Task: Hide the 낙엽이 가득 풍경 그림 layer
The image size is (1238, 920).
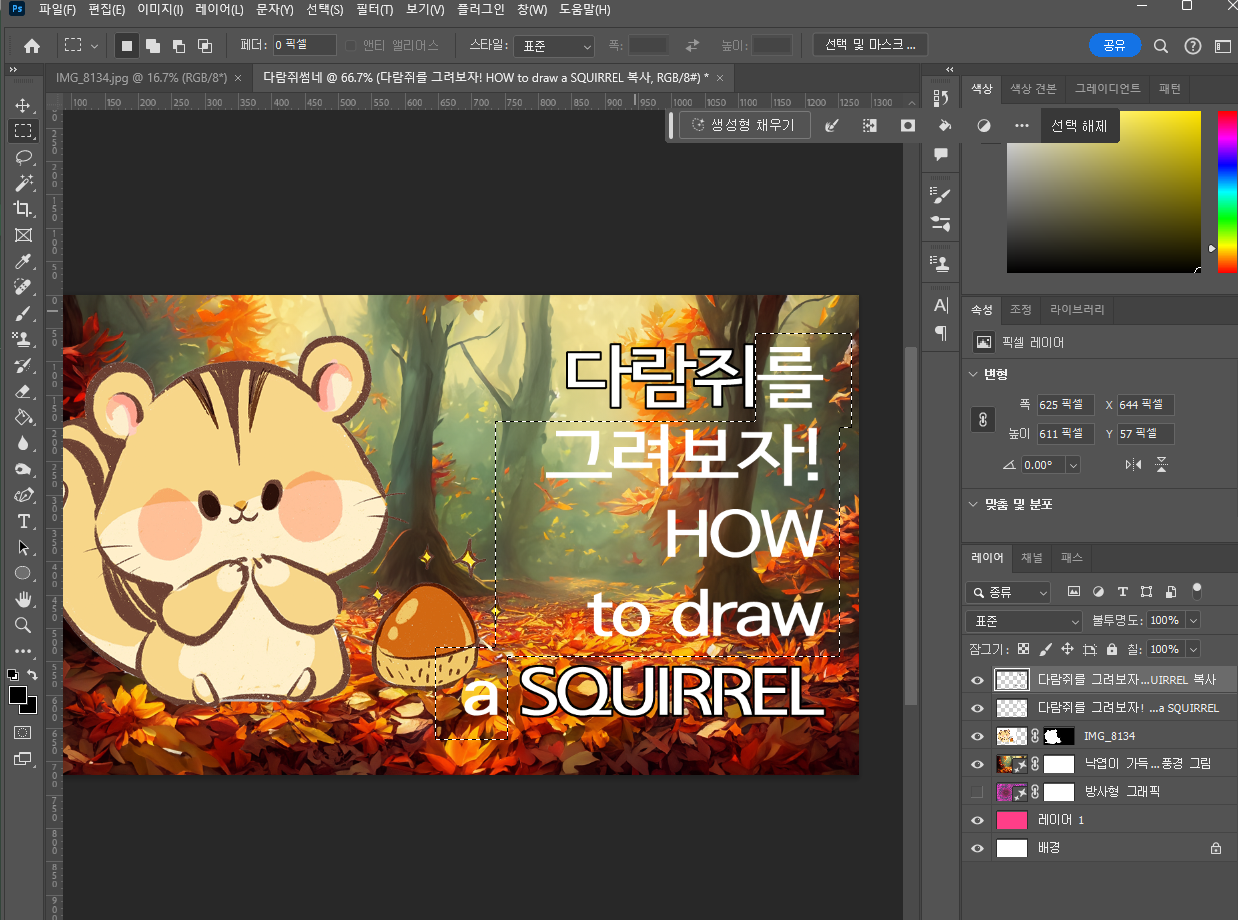Action: click(x=978, y=764)
